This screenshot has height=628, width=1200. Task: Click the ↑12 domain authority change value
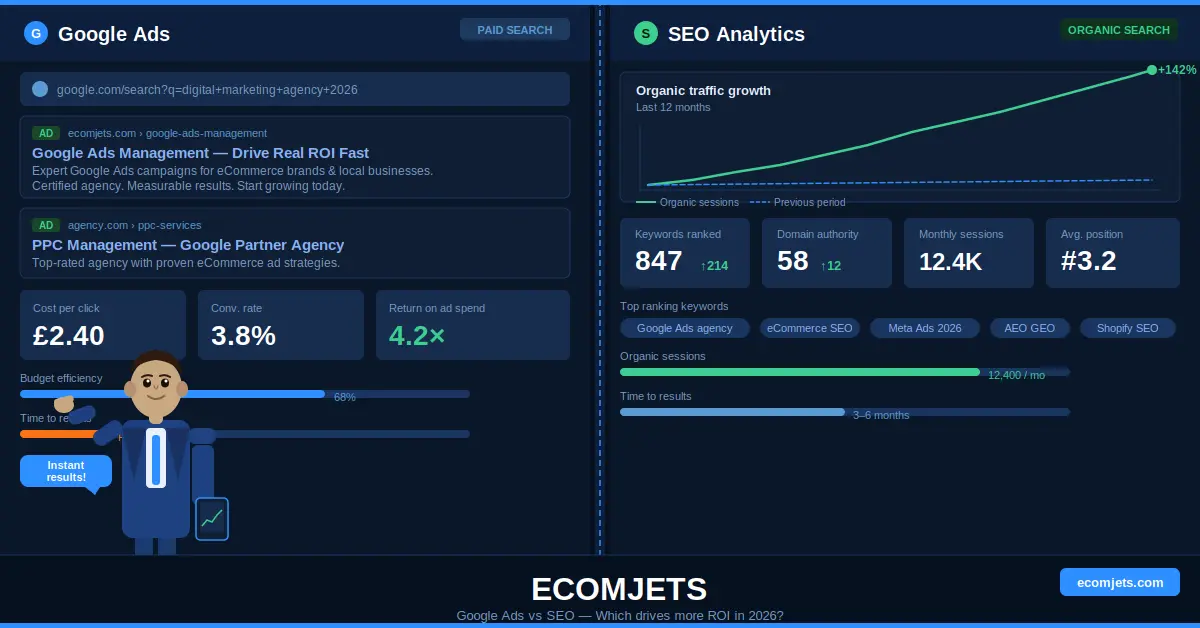tap(830, 265)
